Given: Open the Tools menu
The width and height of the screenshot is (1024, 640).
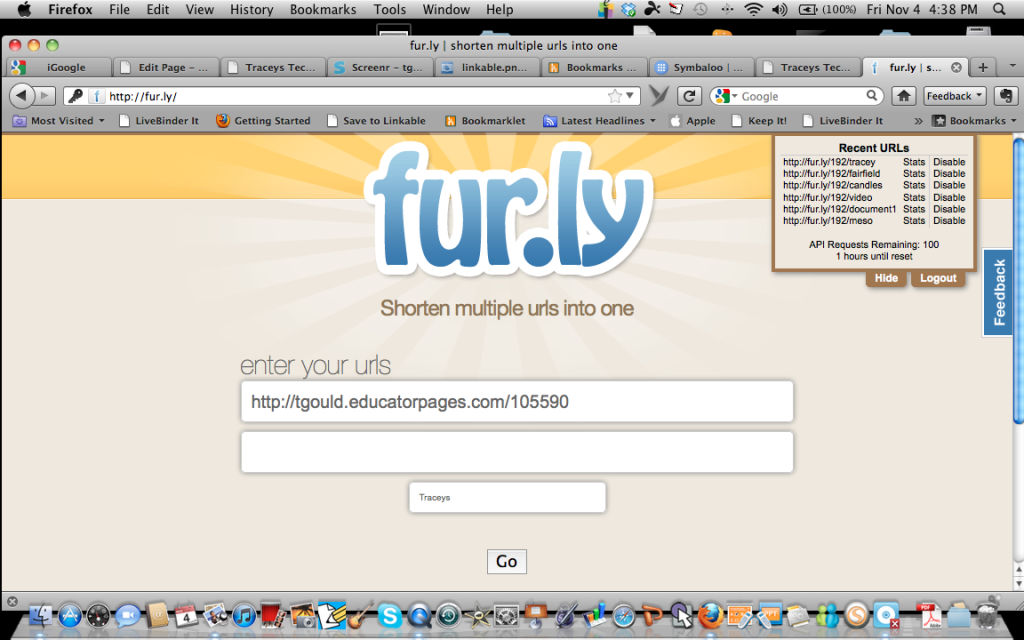Looking at the screenshot, I should 389,9.
